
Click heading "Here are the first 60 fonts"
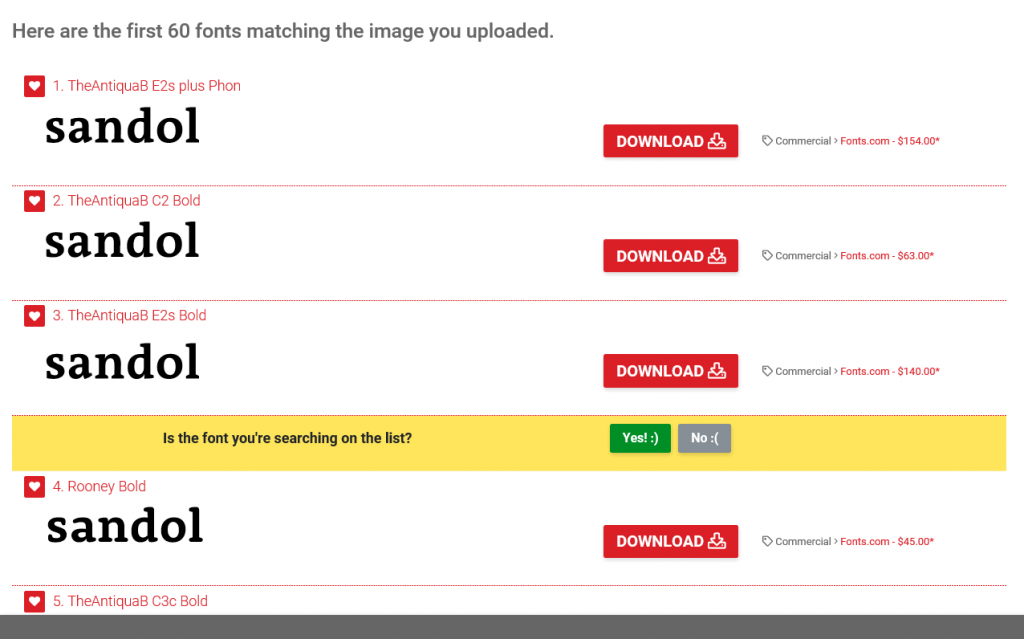[x=283, y=31]
